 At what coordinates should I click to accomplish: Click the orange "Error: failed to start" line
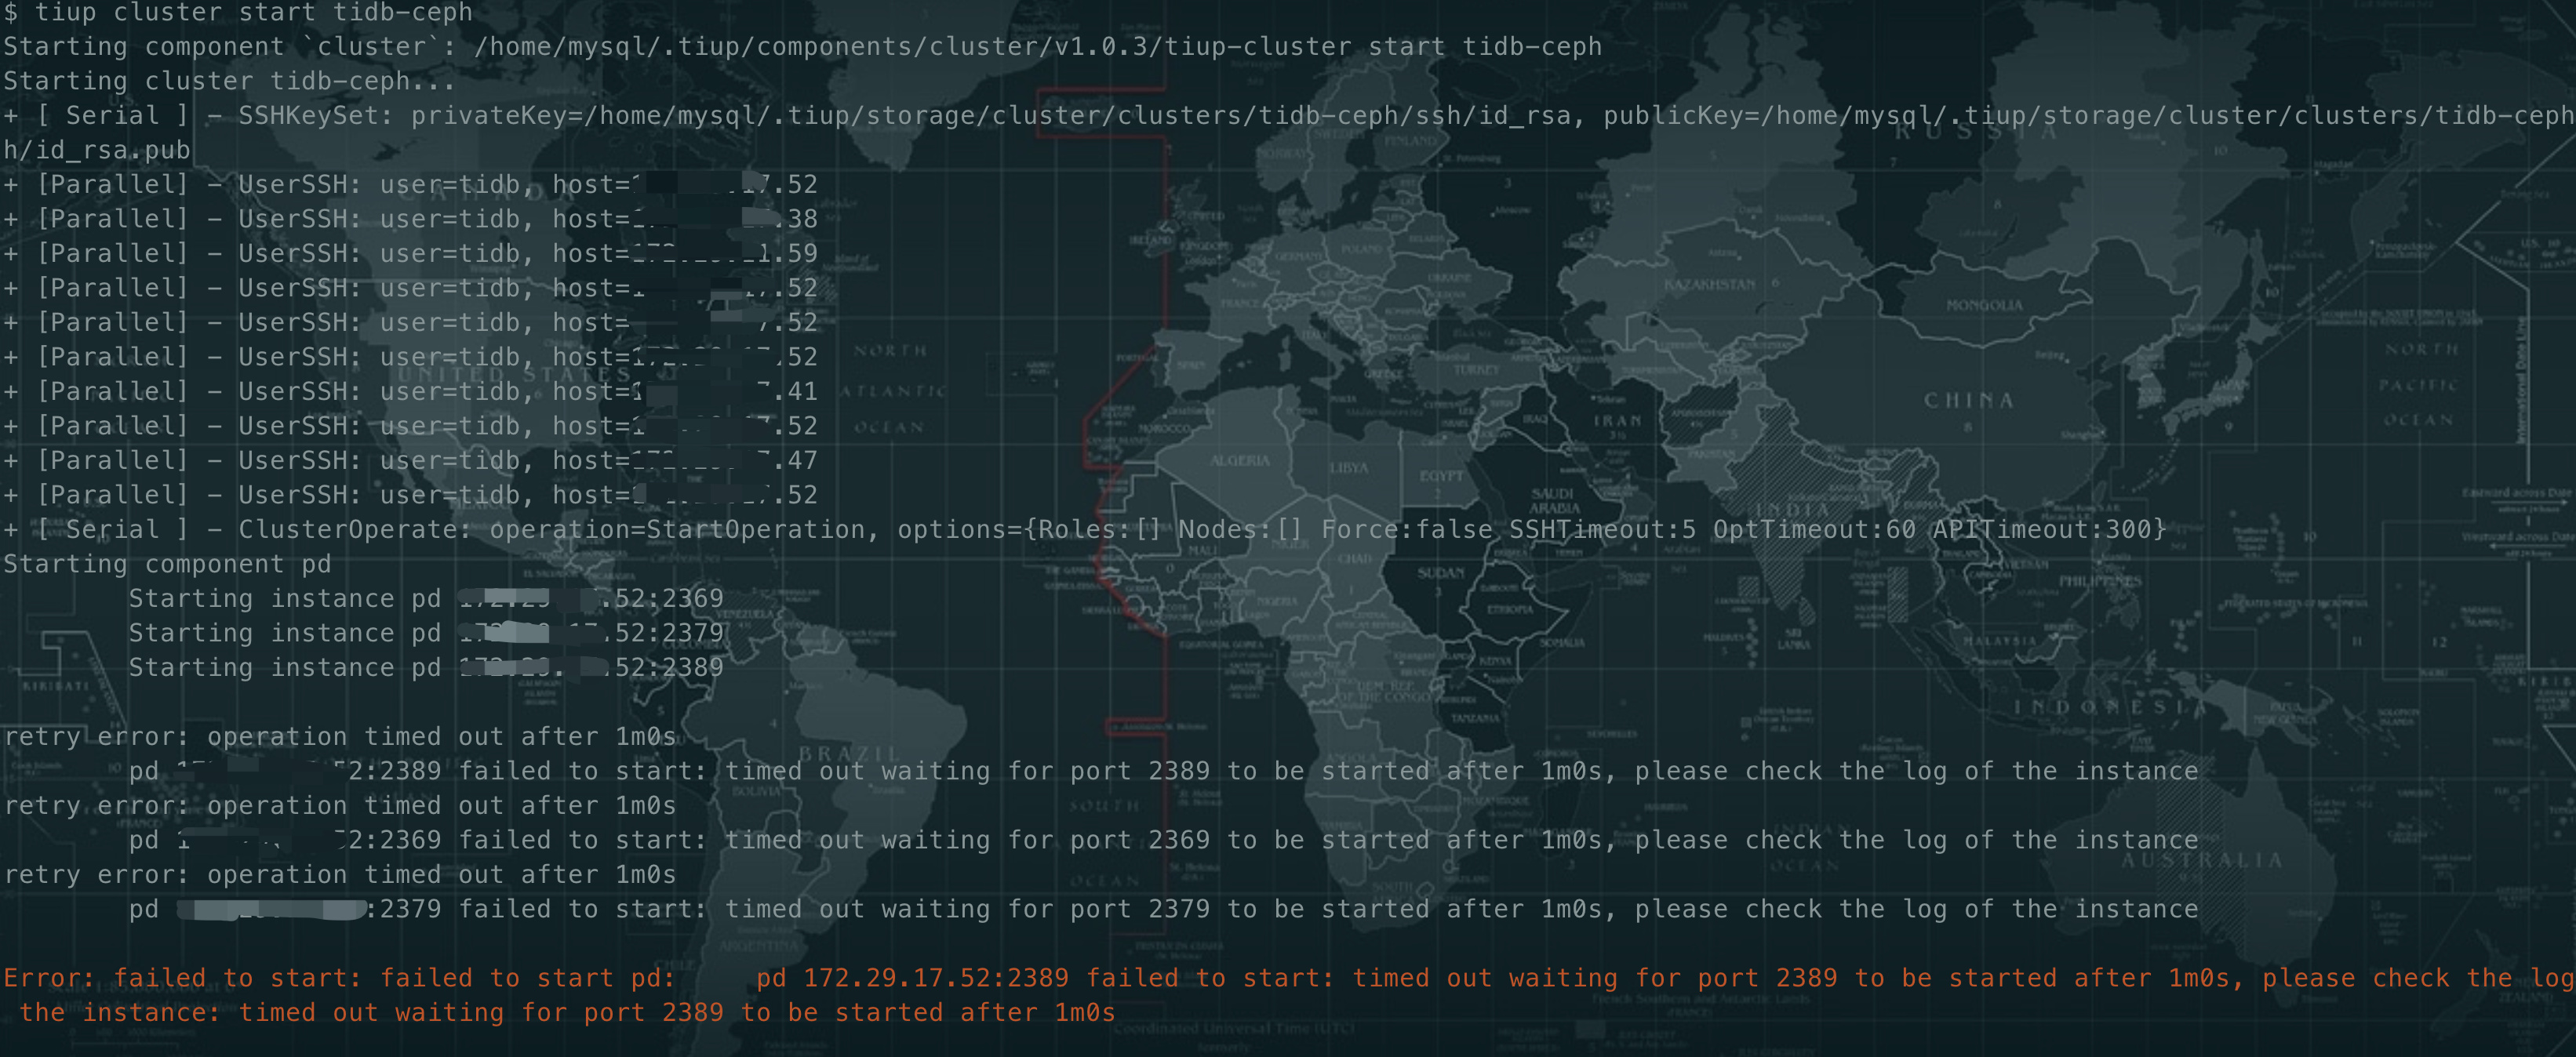pos(1288,979)
